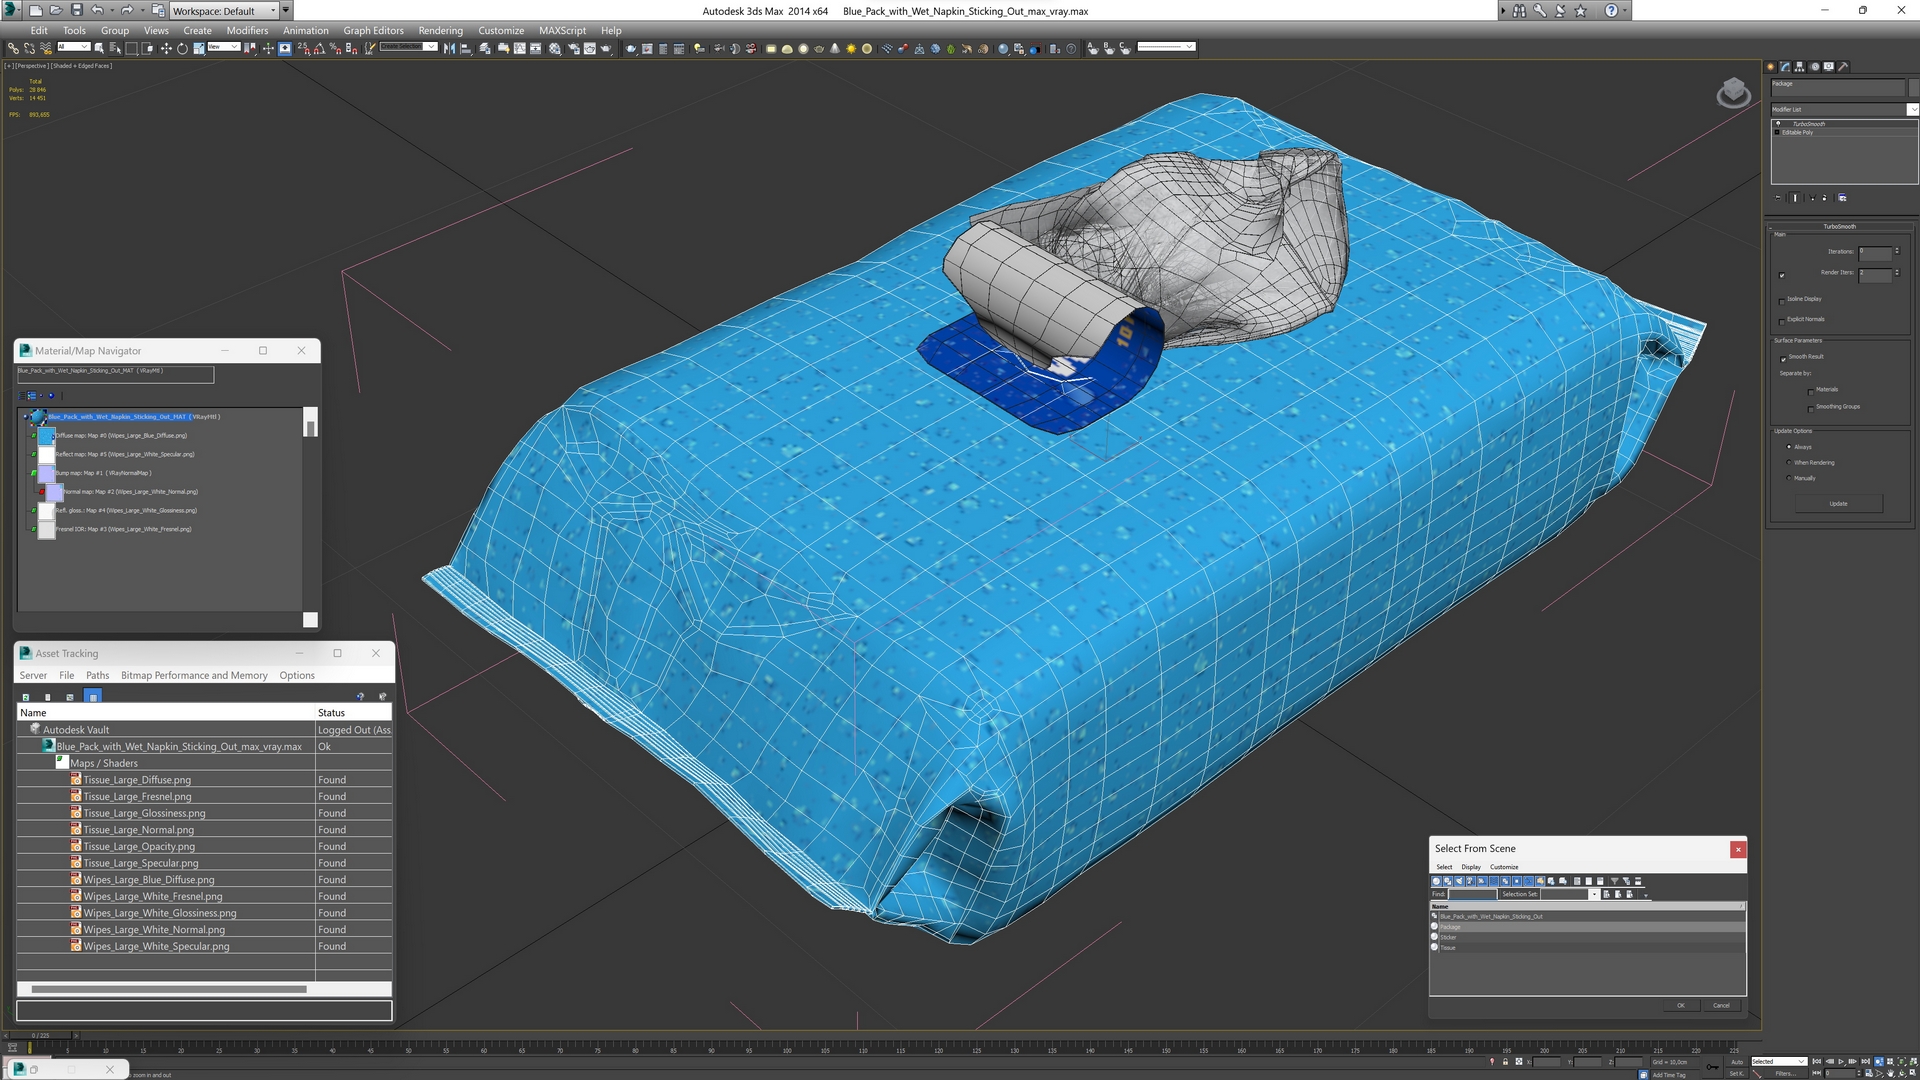This screenshot has height=1080, width=1920.
Task: Click the Select and Link tool icon
Action: point(13,48)
